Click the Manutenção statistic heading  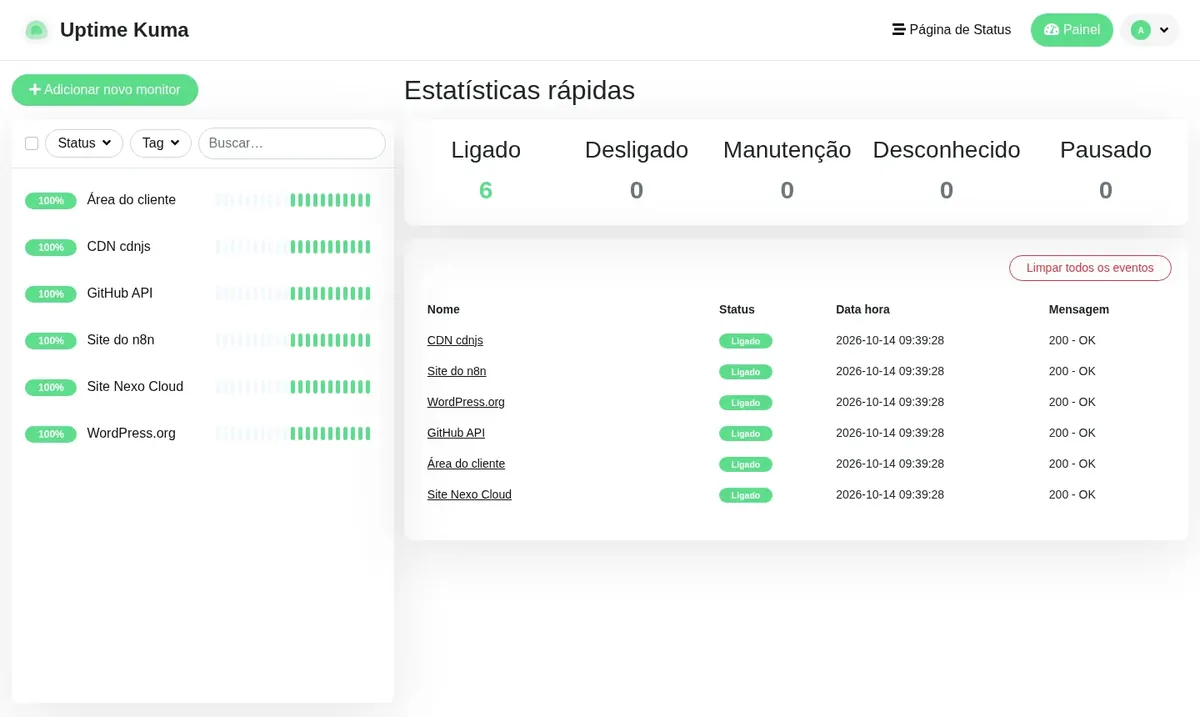click(x=787, y=150)
